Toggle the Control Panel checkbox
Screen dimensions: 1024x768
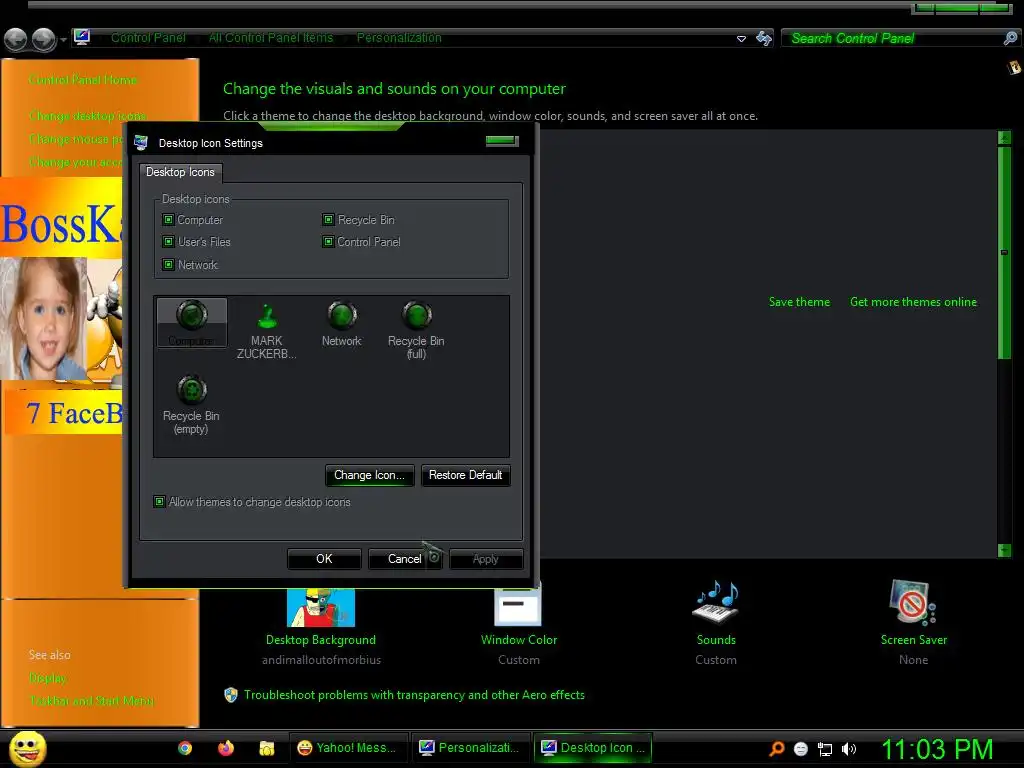[x=328, y=242]
